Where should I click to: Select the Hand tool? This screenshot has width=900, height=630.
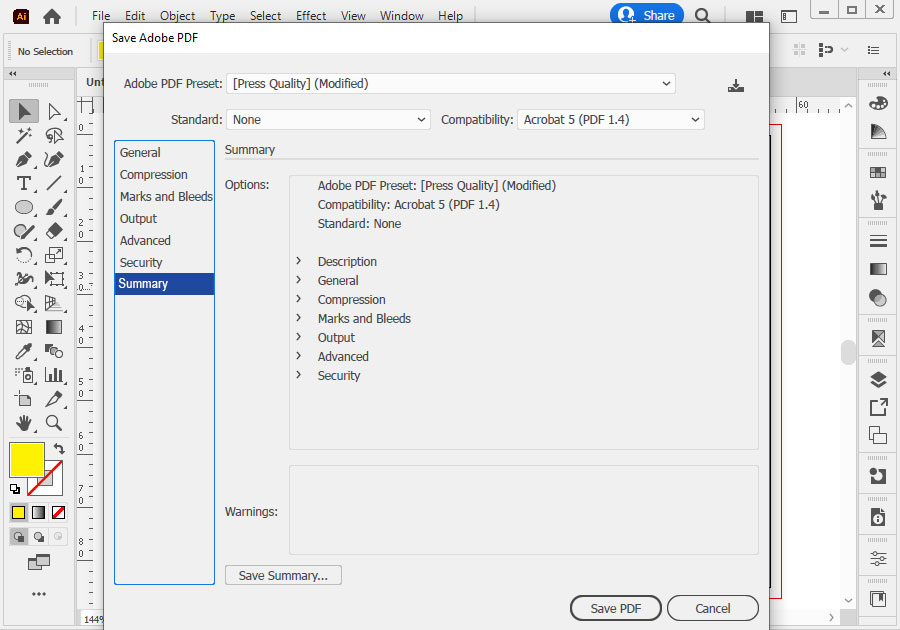tap(24, 423)
